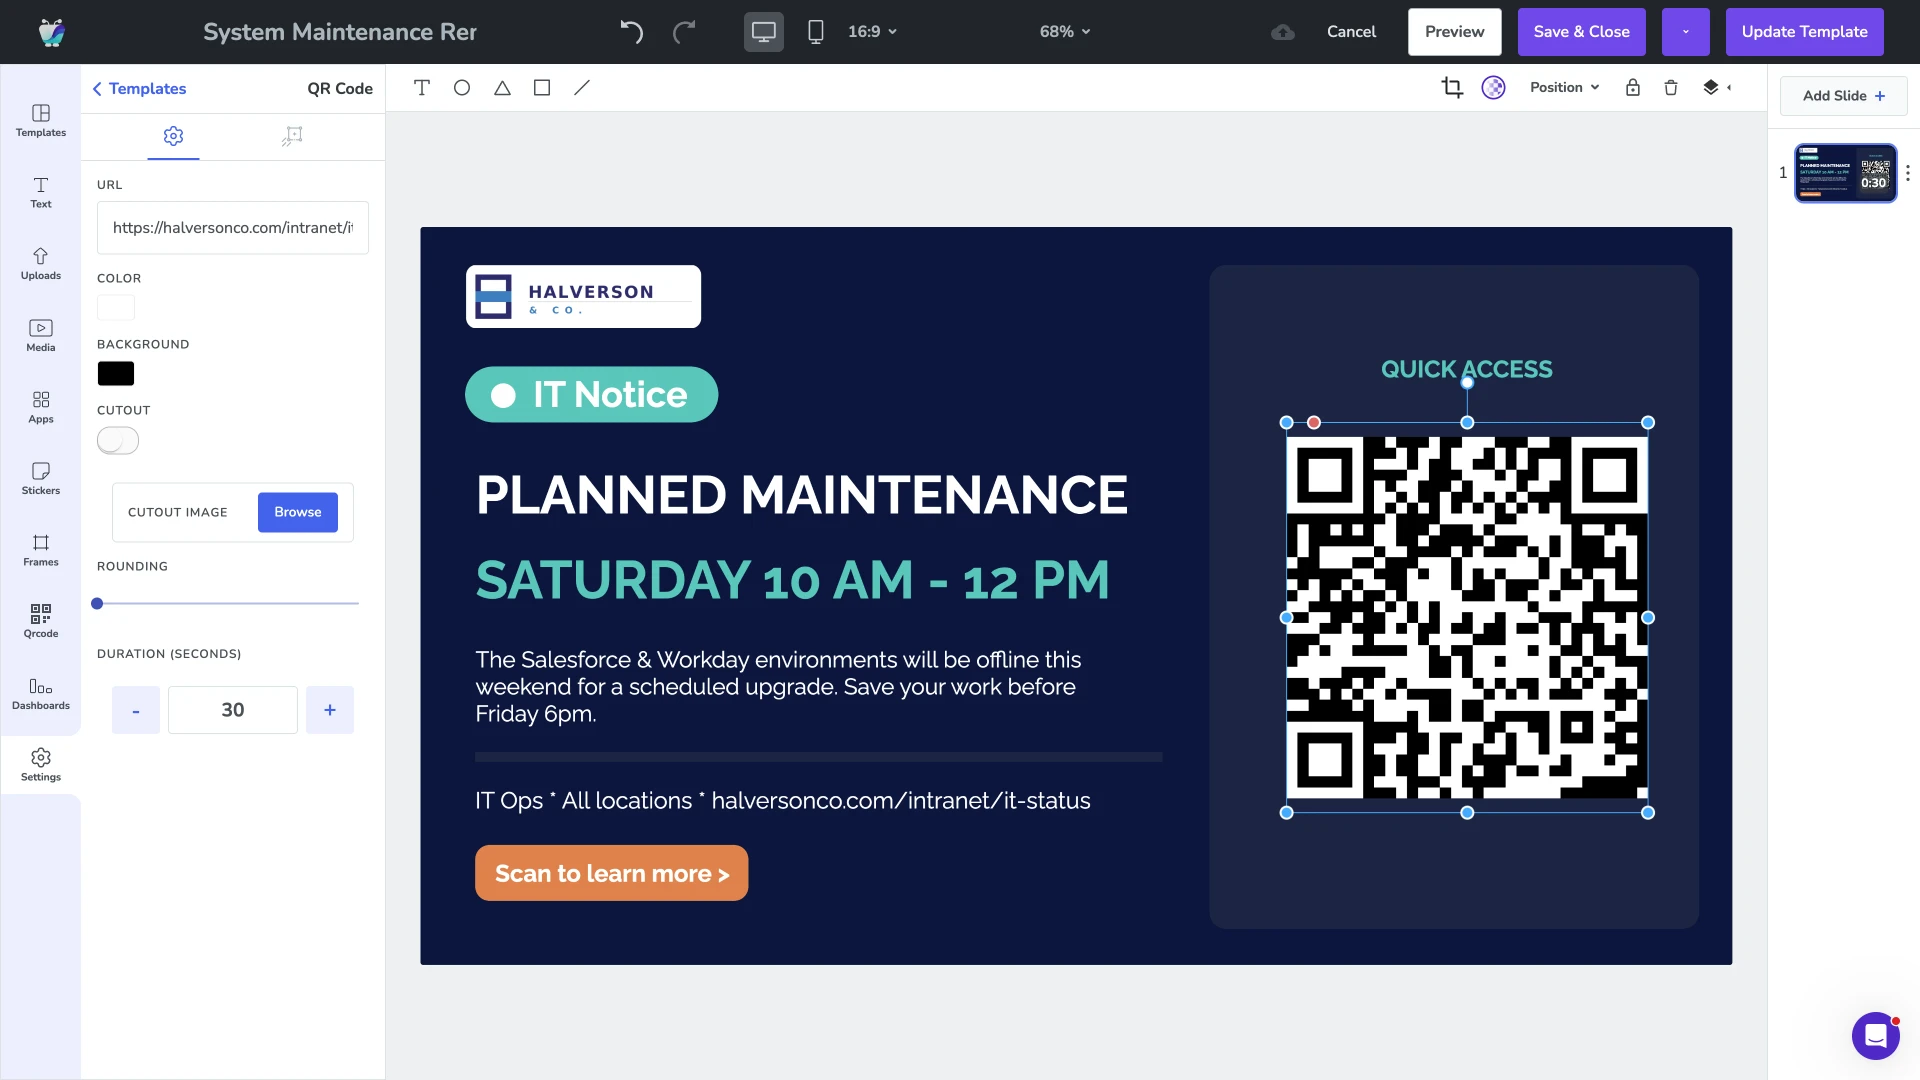Click the QR code URL field
The image size is (1920, 1080).
click(233, 228)
